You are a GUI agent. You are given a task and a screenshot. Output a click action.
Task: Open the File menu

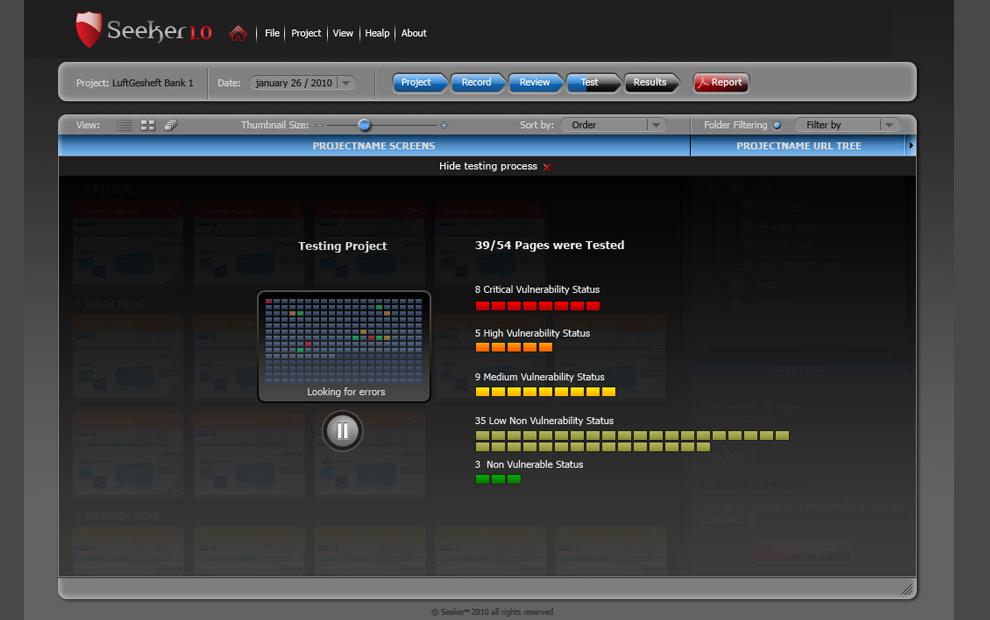(272, 33)
